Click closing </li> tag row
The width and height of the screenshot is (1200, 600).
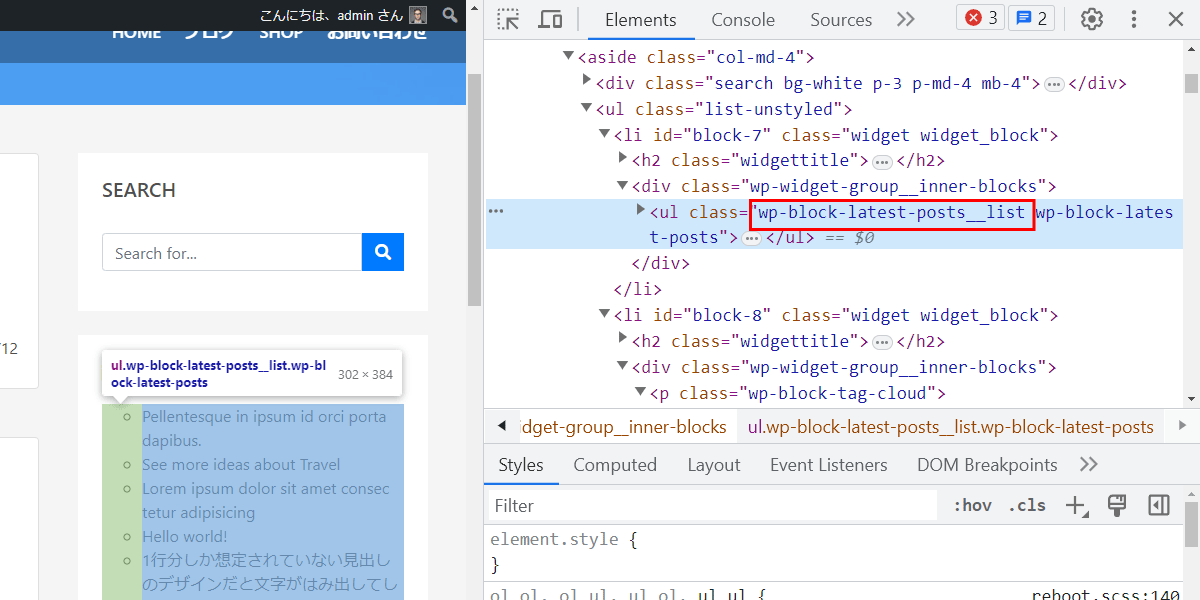(x=637, y=289)
